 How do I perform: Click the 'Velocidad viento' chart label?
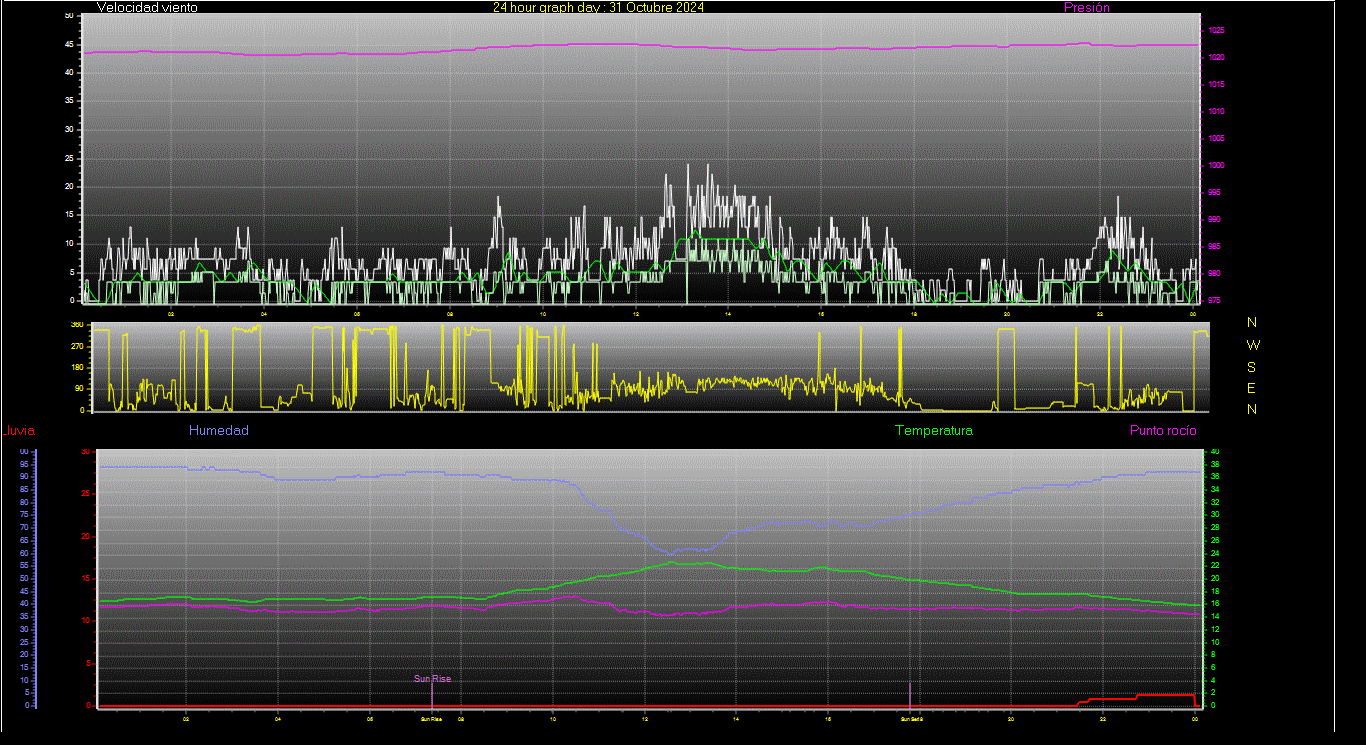[x=147, y=7]
